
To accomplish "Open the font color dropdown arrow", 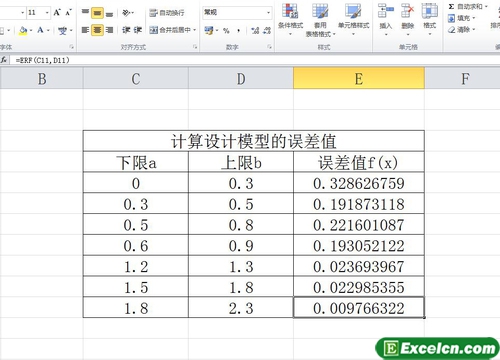I will click(48, 31).
